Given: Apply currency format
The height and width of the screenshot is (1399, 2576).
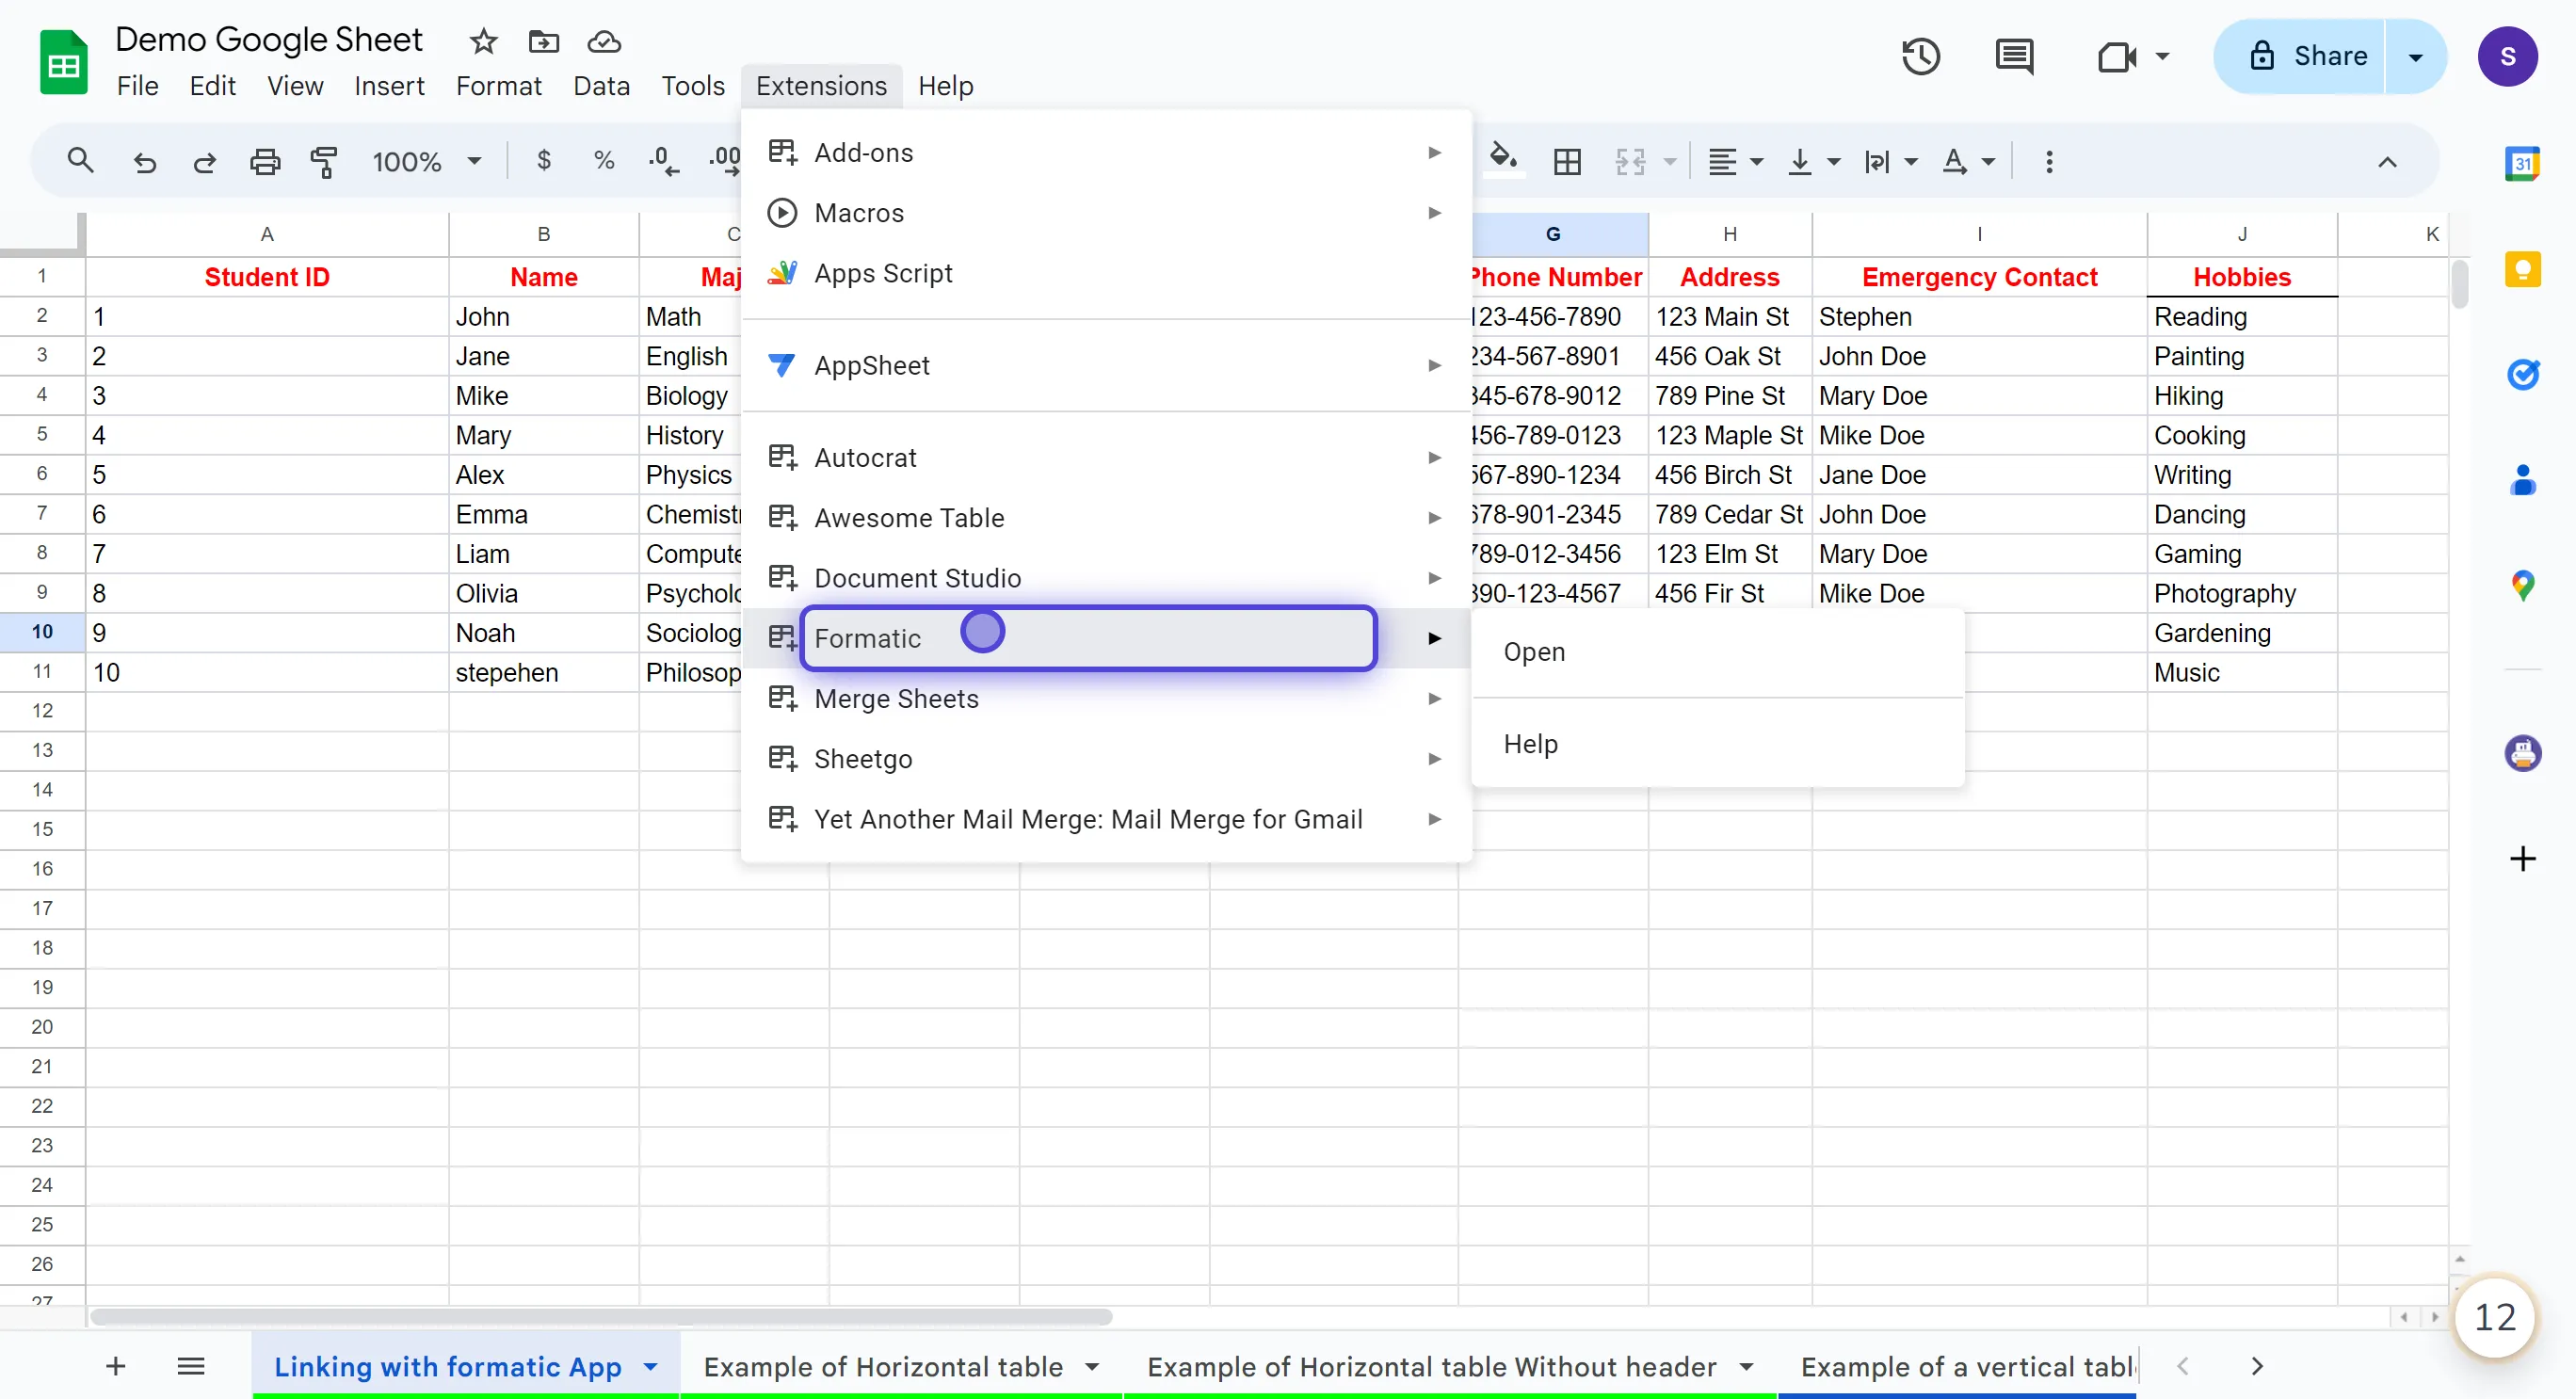Looking at the screenshot, I should 544,161.
